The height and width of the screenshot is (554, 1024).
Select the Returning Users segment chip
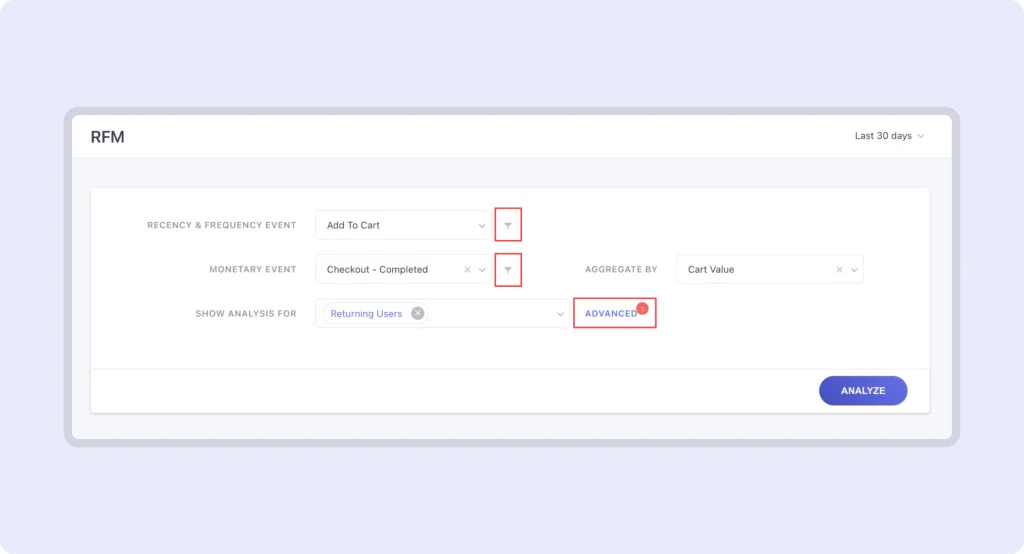point(366,314)
